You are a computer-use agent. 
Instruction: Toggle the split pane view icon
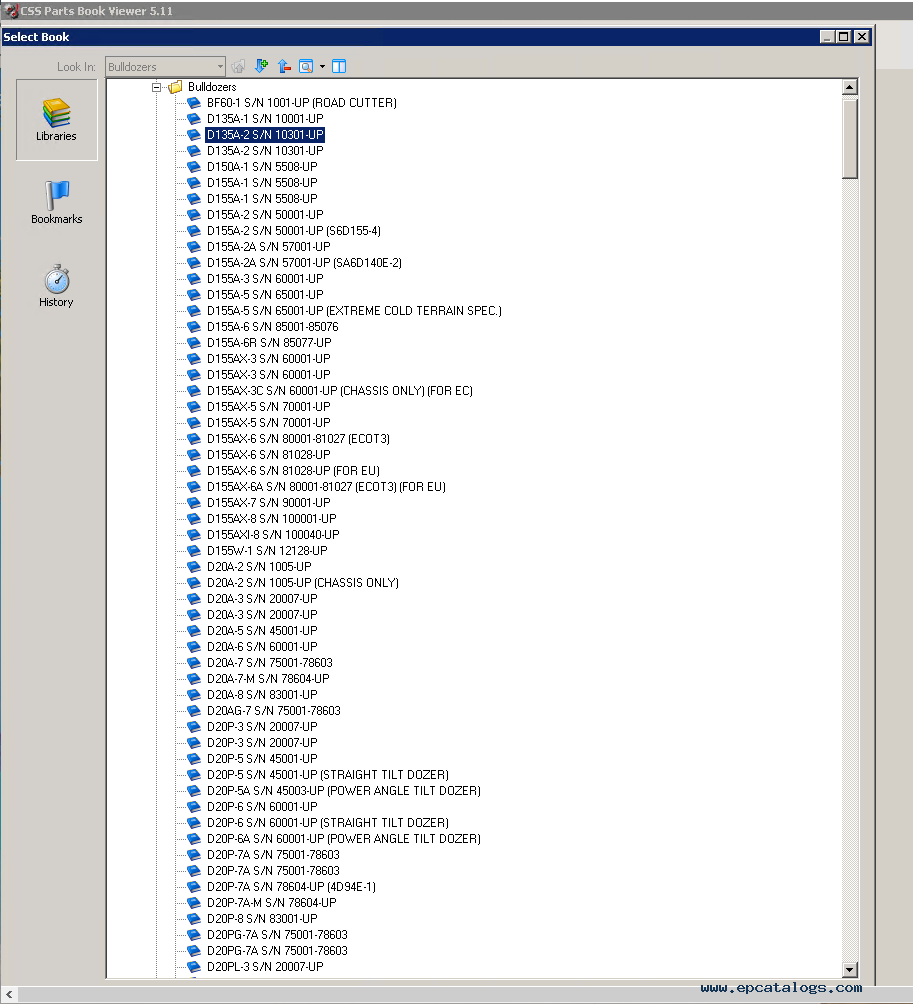(x=339, y=66)
